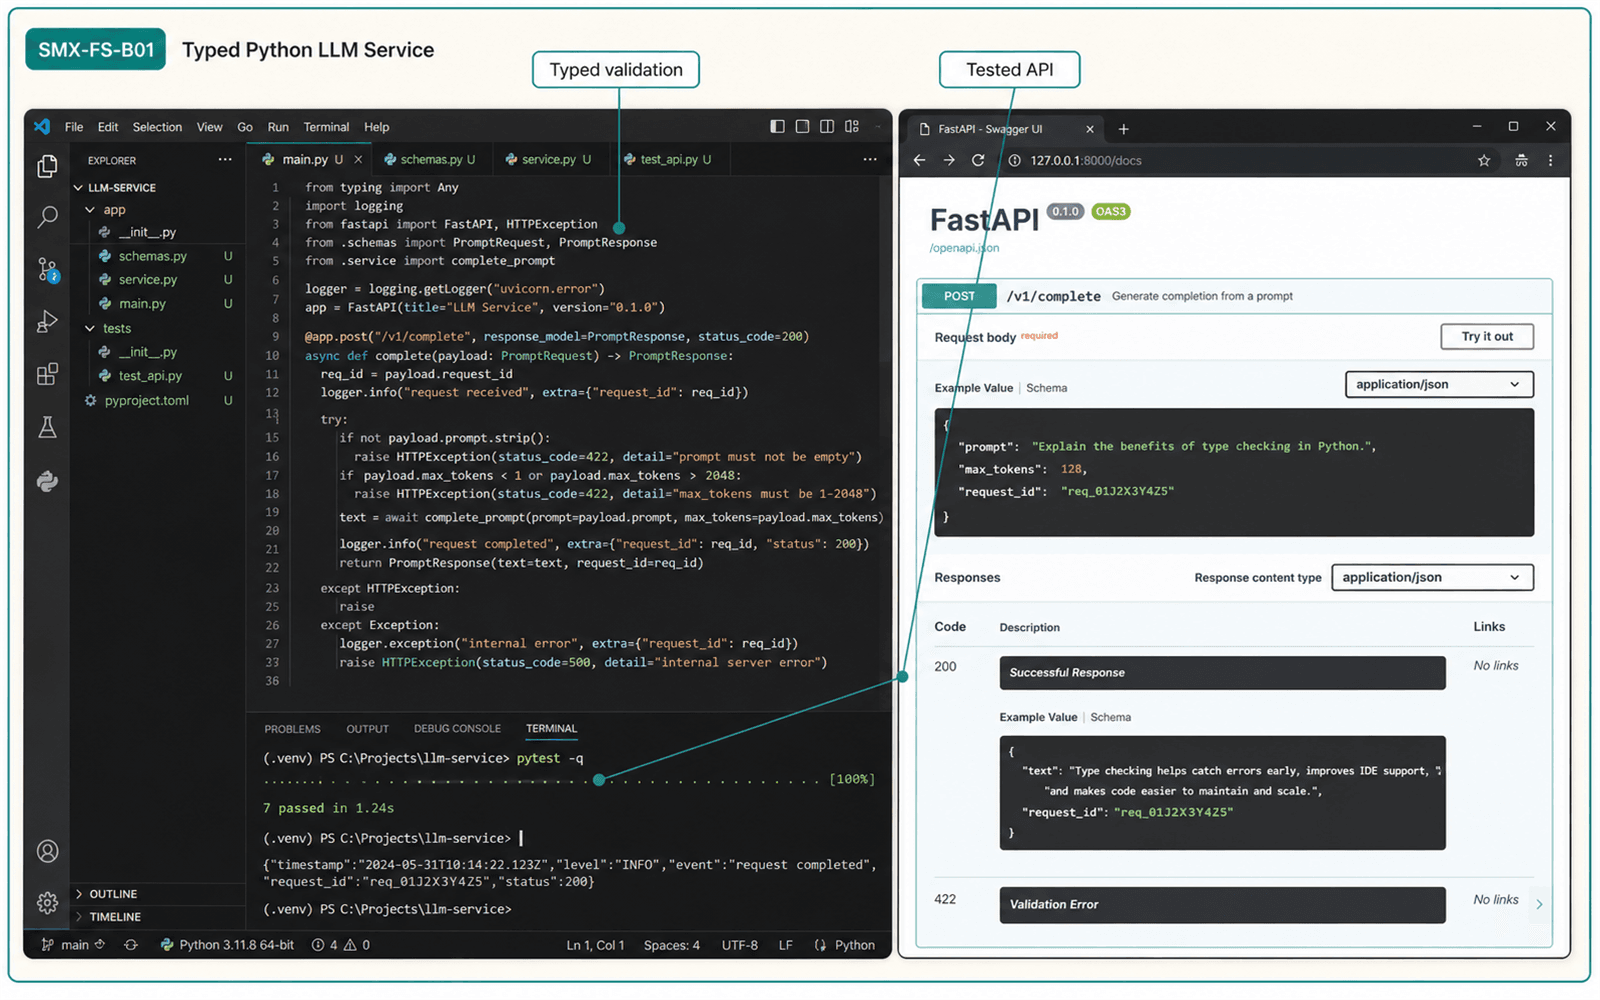Open the browser three-dot menu
1600x1000 pixels.
click(x=1551, y=160)
